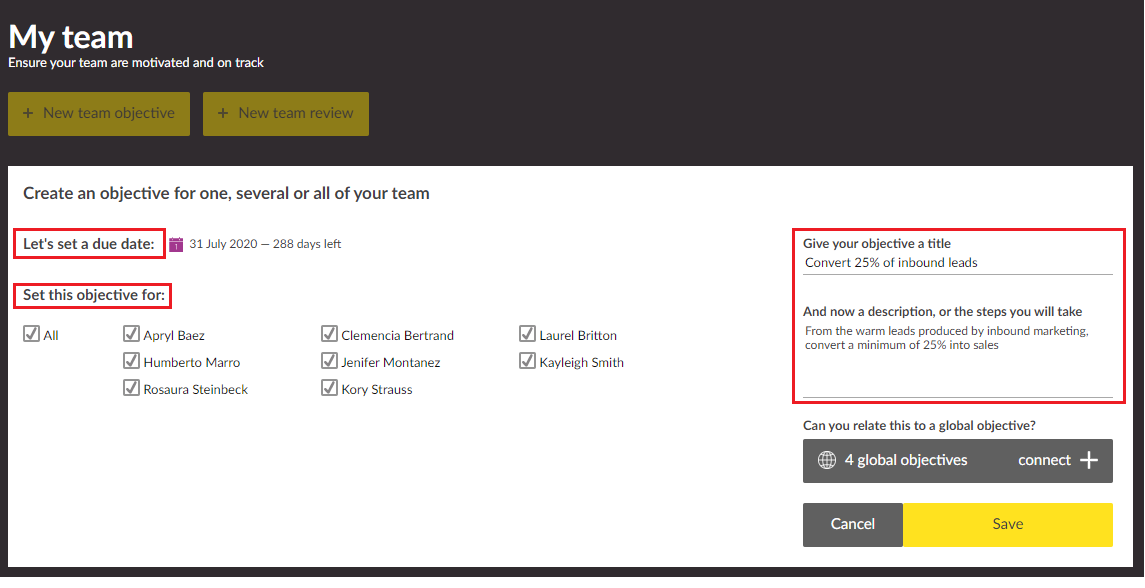The image size is (1145, 588).
Task: Deselect Kory Strauss from the objective
Action: 329,389
